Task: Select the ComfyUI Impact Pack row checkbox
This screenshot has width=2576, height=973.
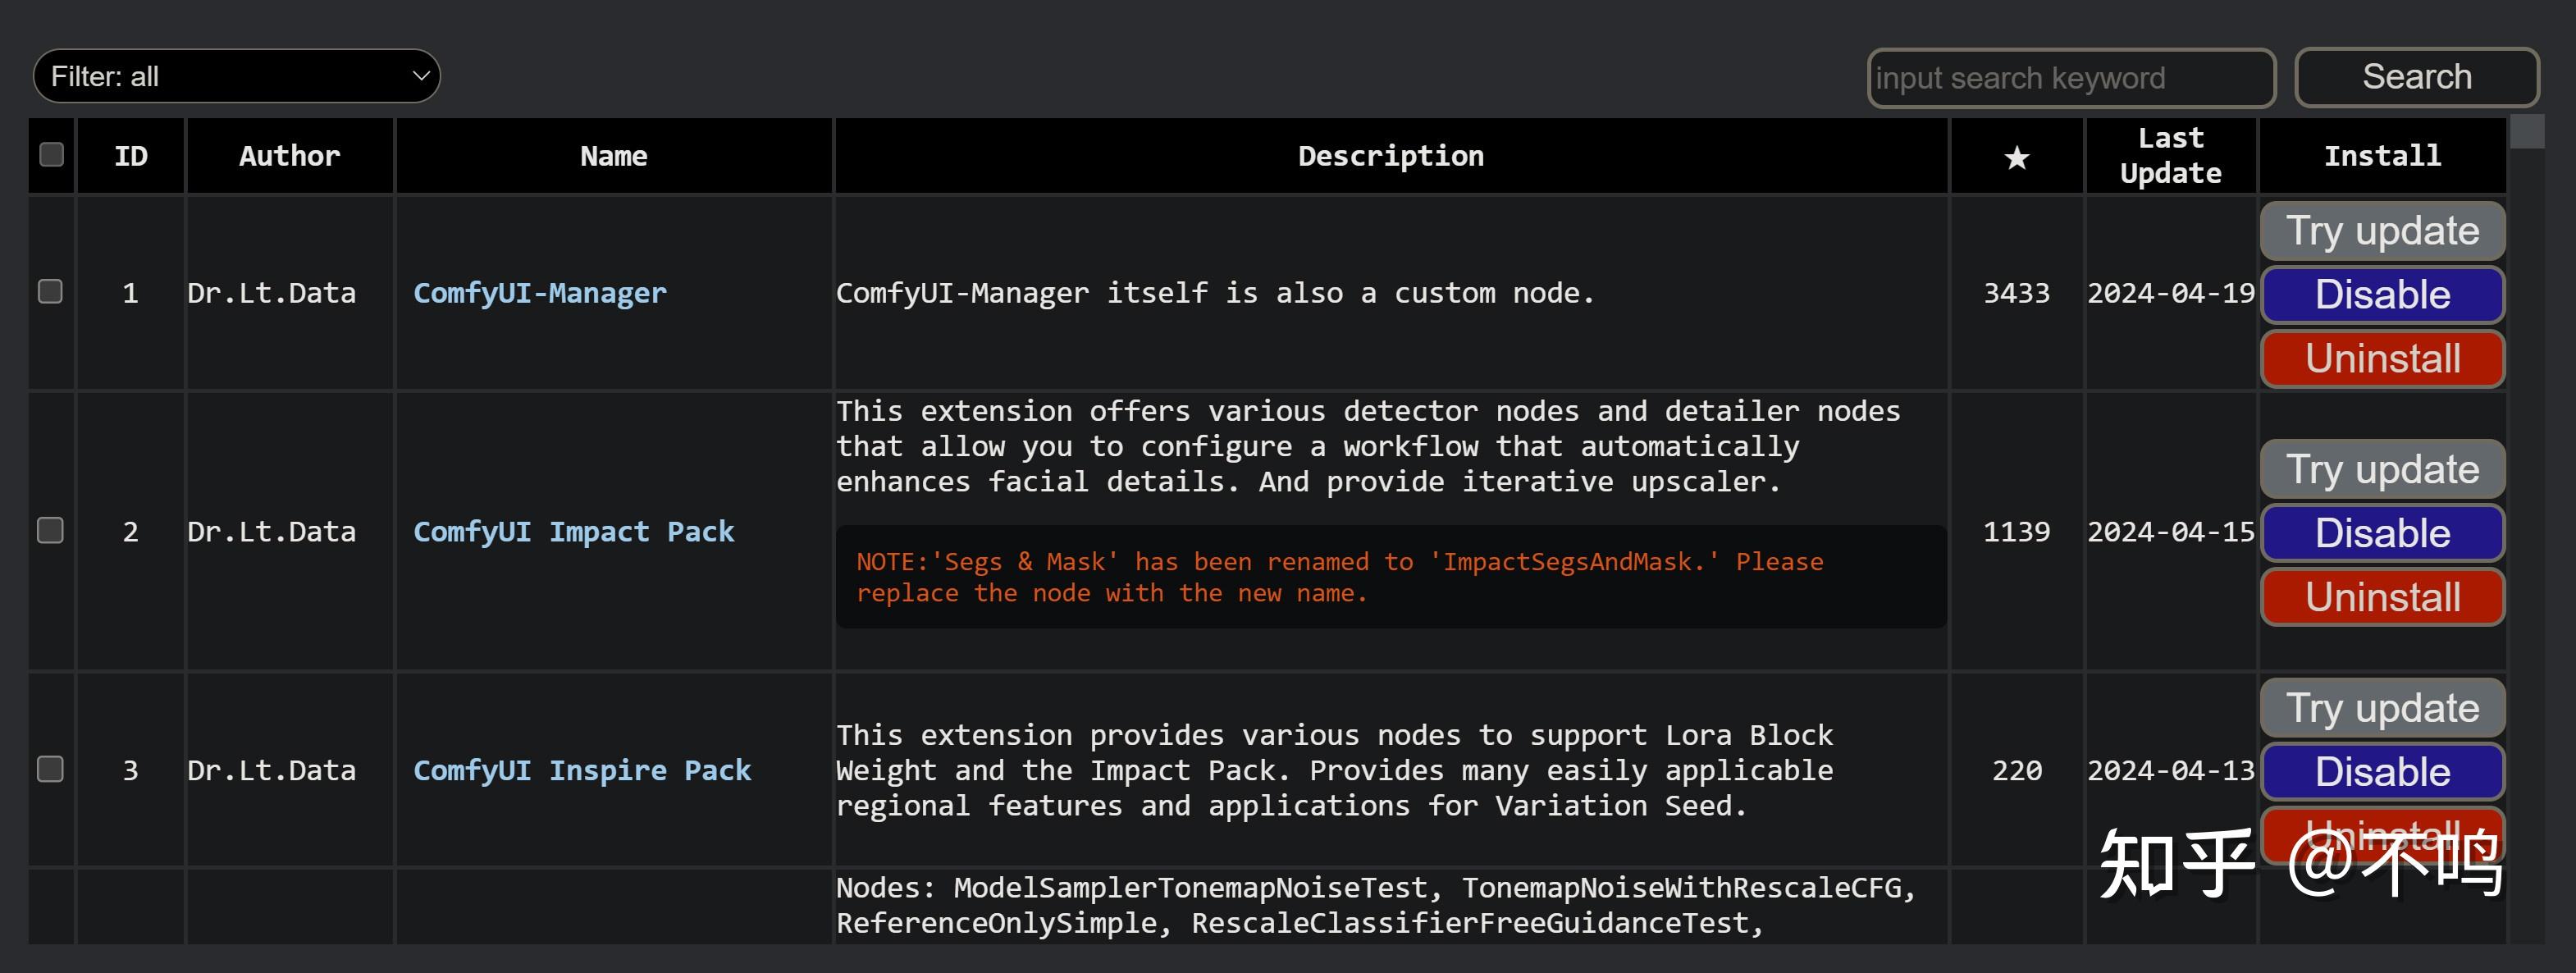Action: [x=50, y=530]
